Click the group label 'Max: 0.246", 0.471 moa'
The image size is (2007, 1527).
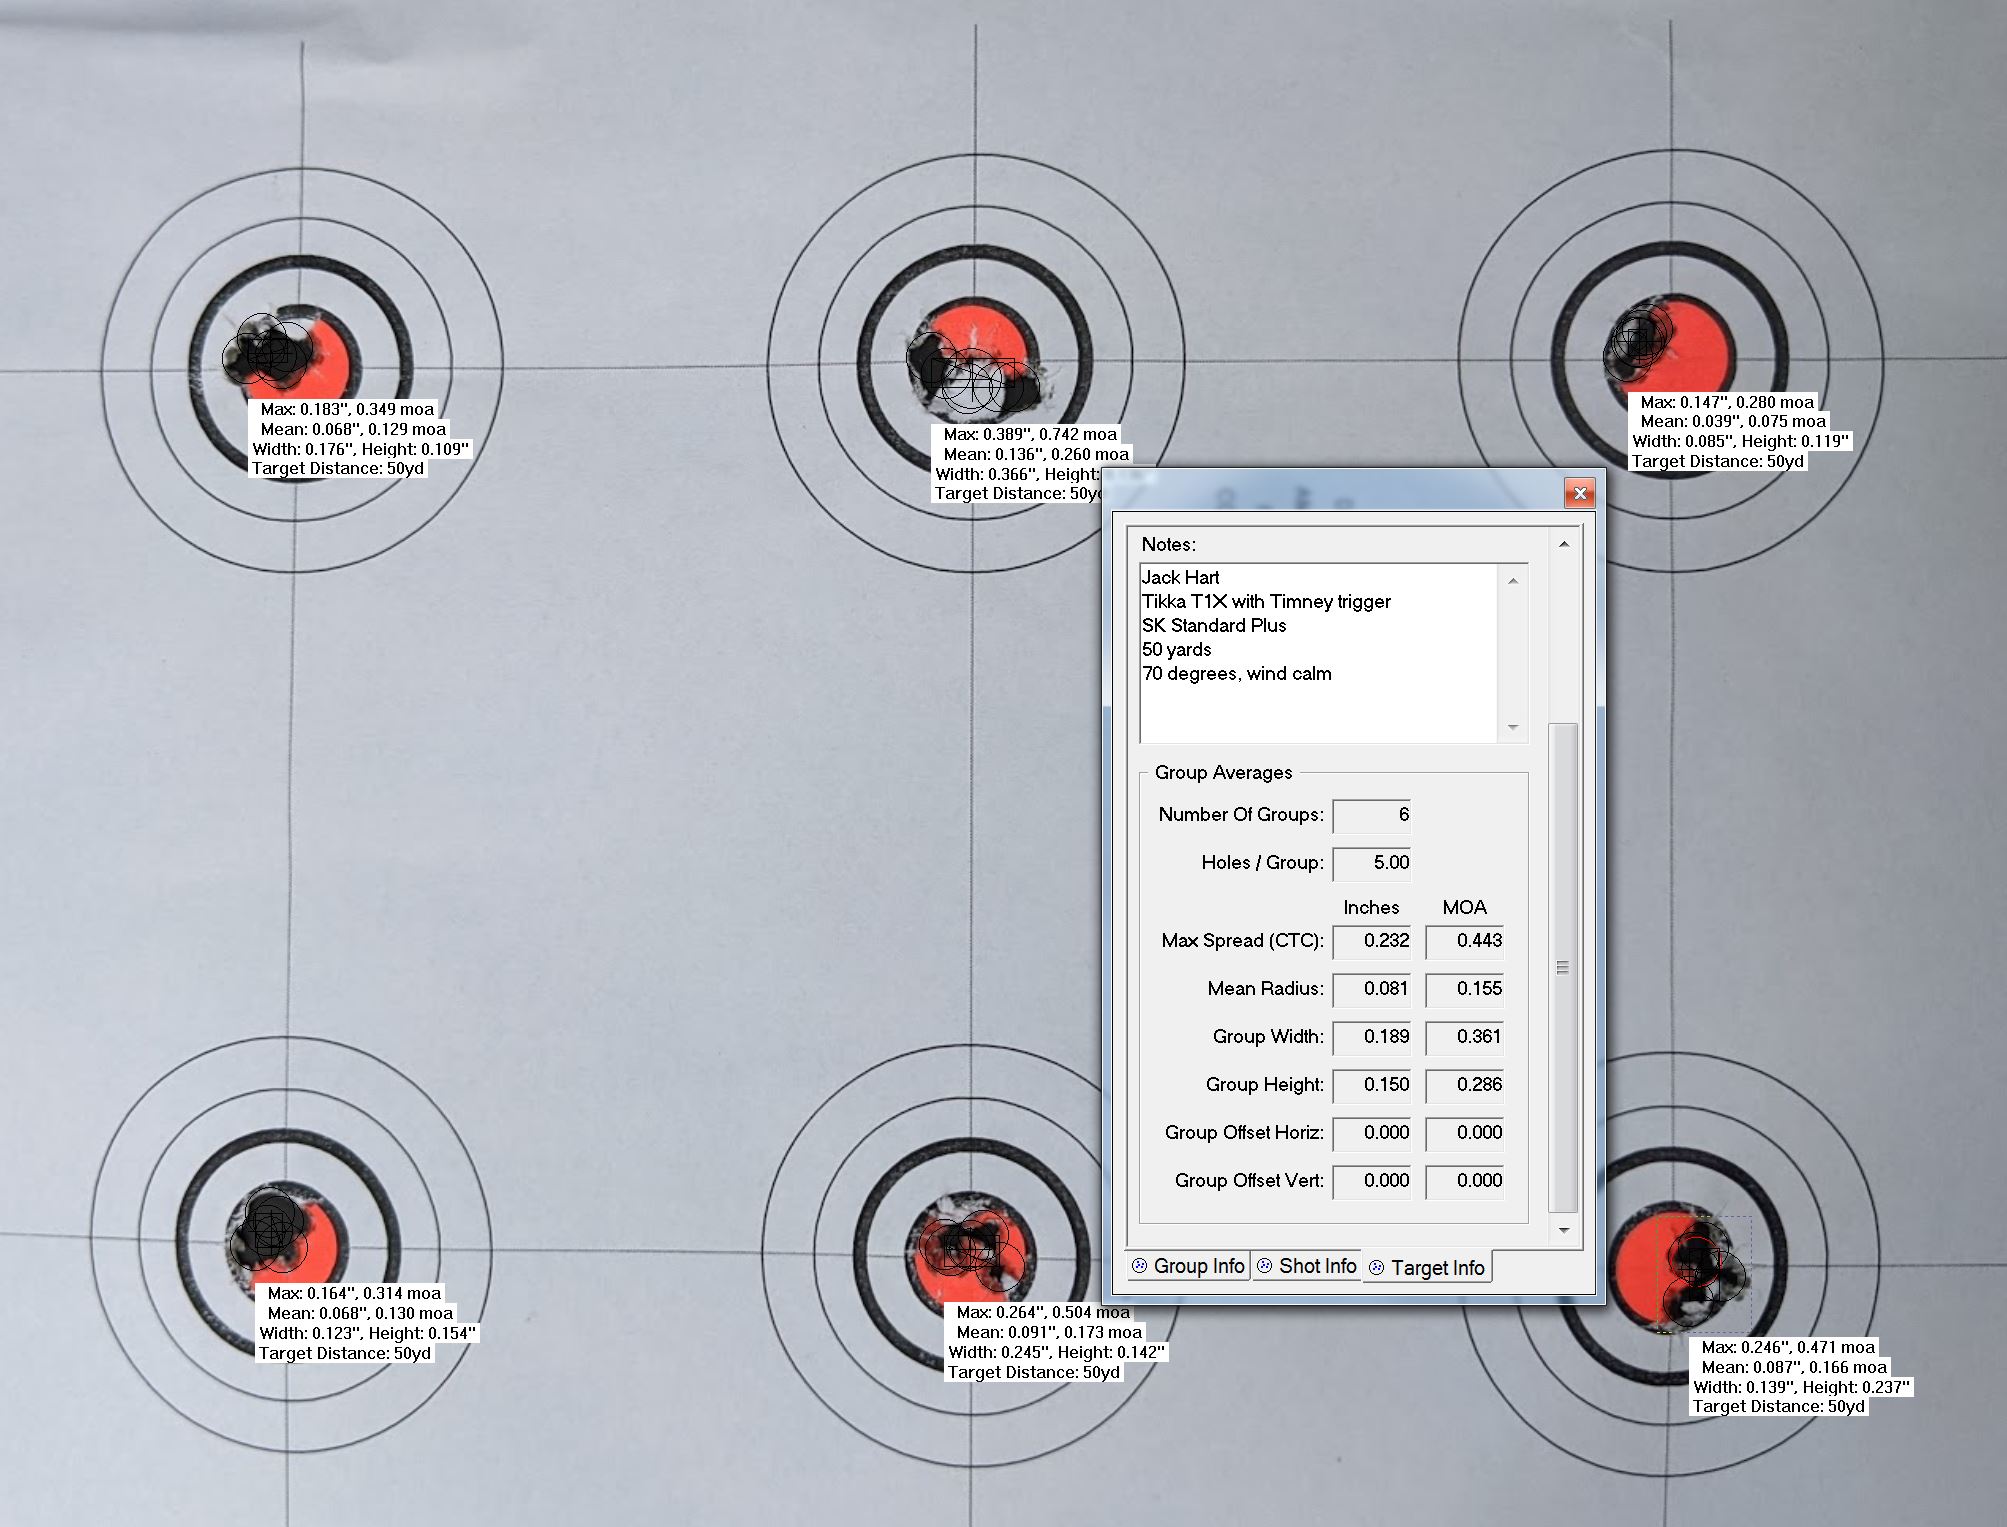click(x=1788, y=1347)
